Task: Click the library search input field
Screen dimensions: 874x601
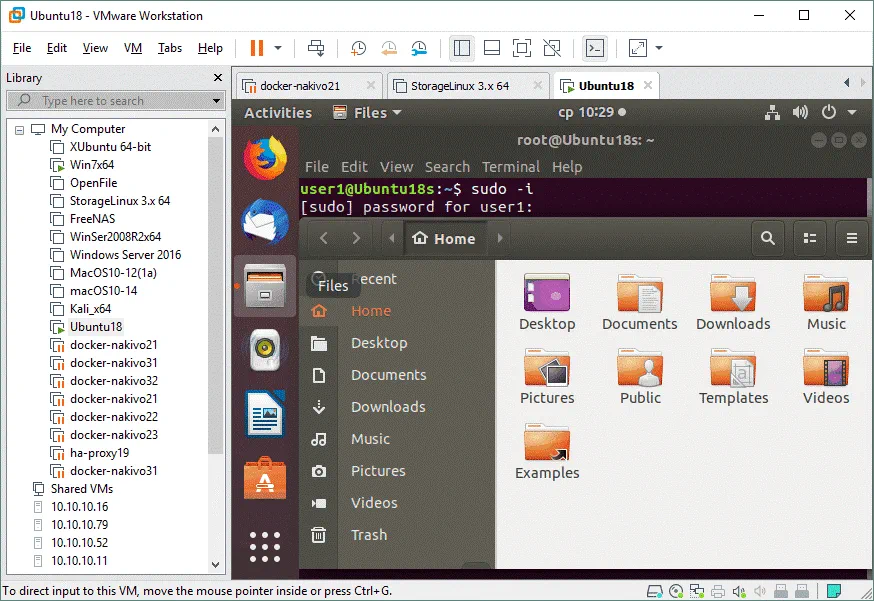Action: pyautogui.click(x=110, y=101)
